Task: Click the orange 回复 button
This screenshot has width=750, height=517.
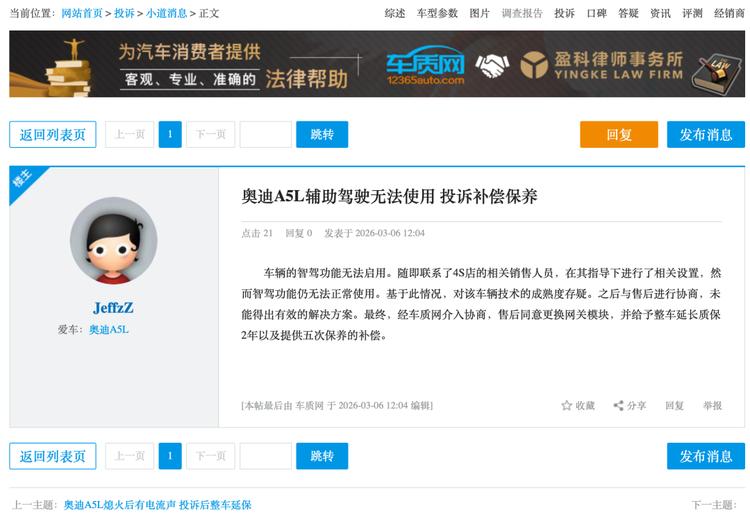Action: pos(618,134)
